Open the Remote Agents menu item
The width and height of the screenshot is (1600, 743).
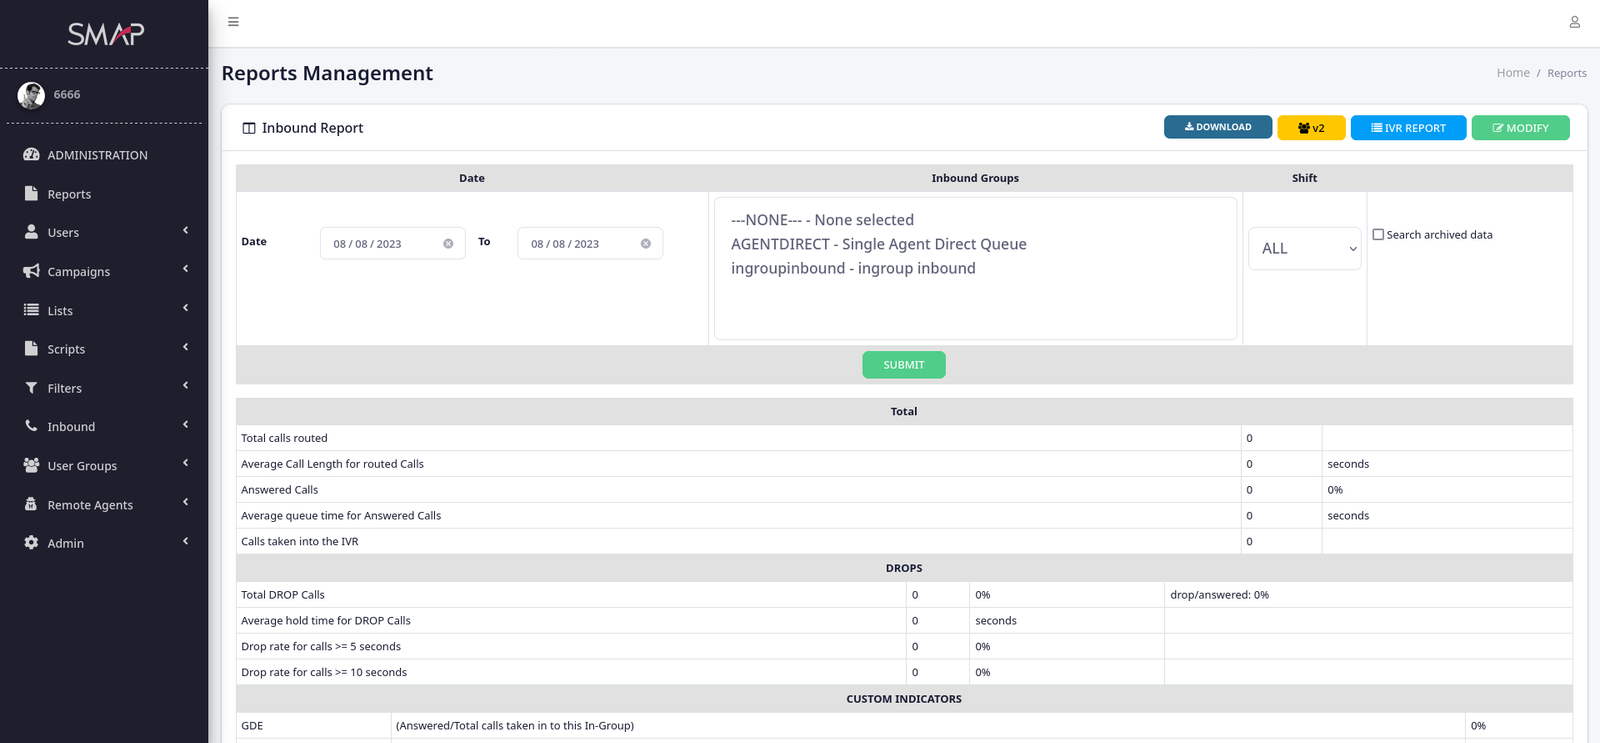click(90, 504)
